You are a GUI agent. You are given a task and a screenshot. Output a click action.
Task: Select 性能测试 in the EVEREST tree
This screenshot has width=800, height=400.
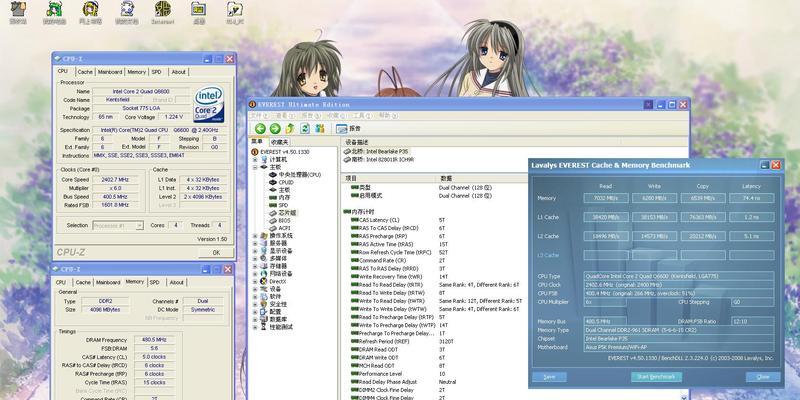click(x=277, y=327)
